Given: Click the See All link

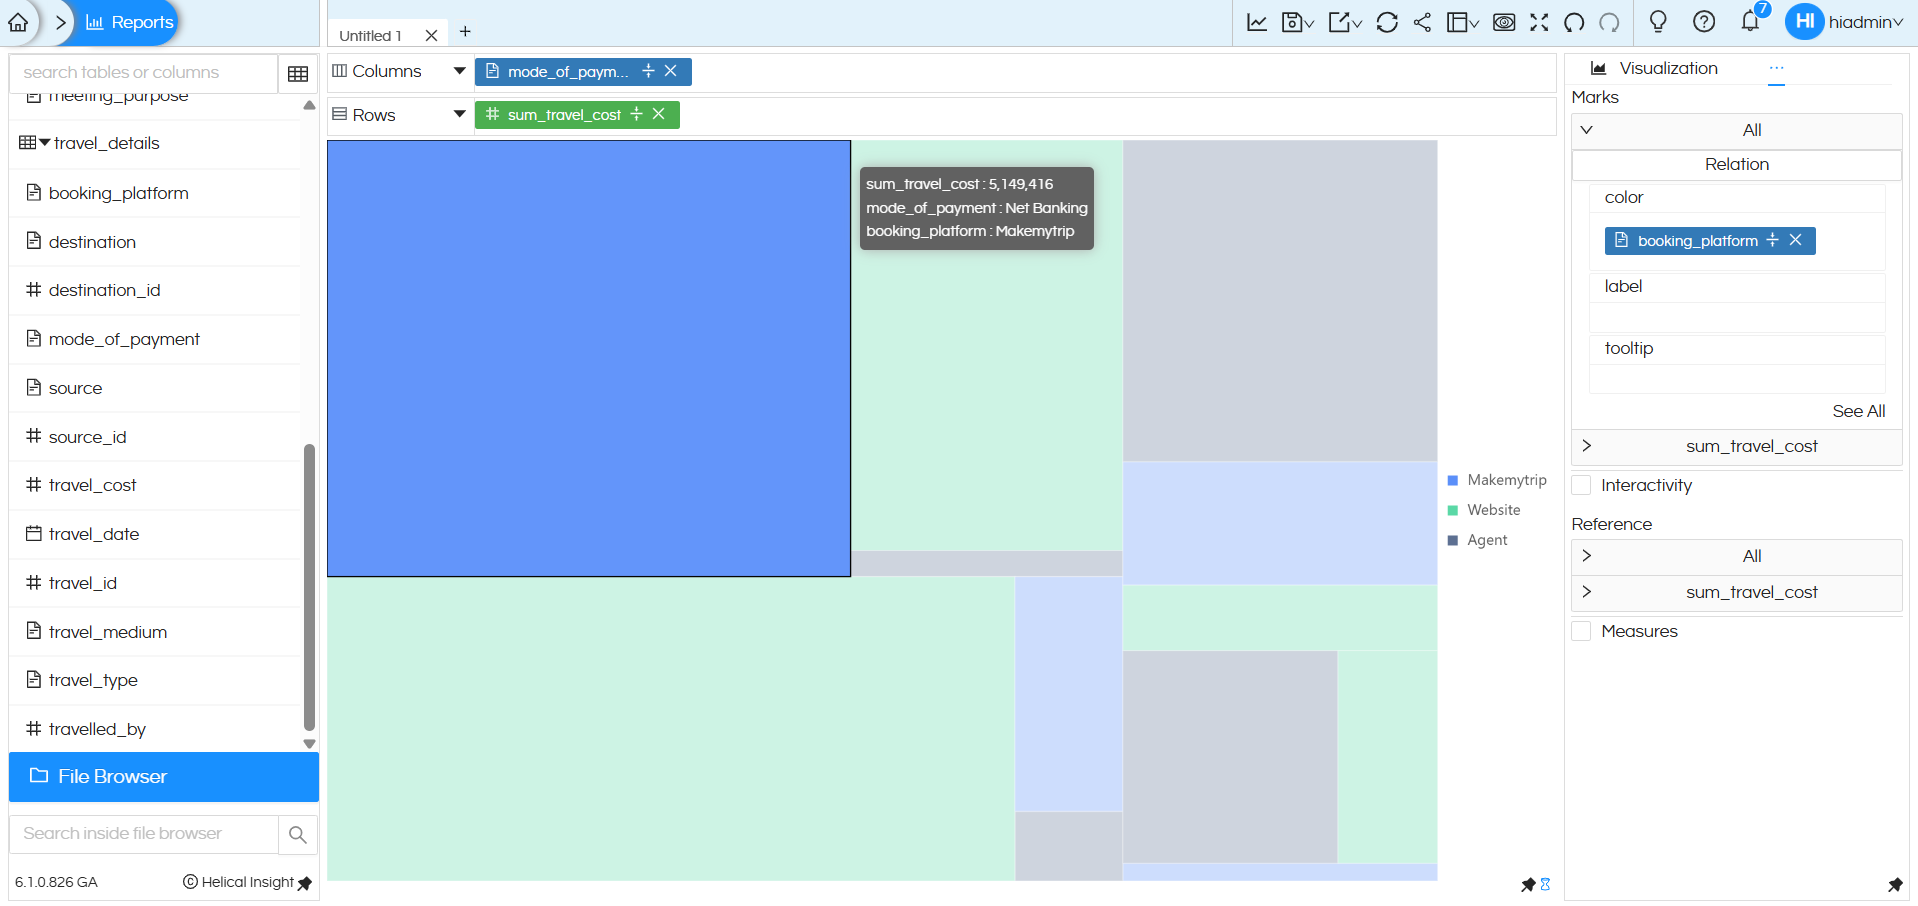Looking at the screenshot, I should click(1858, 411).
